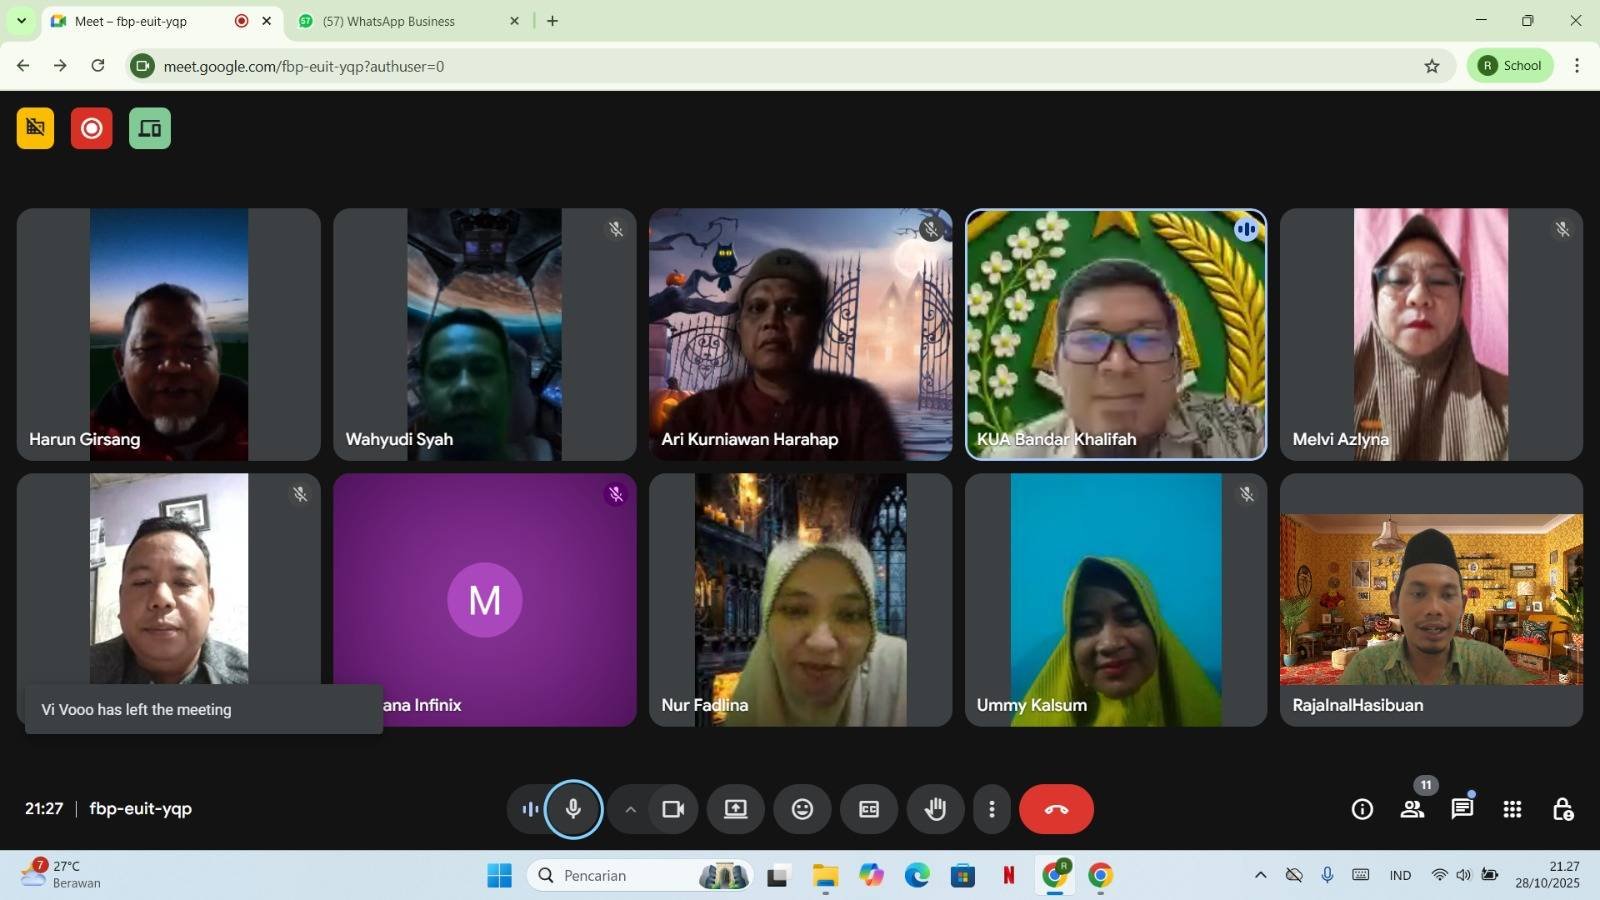Open Chrome three-dot menu
This screenshot has height=900, width=1600.
tap(1577, 66)
